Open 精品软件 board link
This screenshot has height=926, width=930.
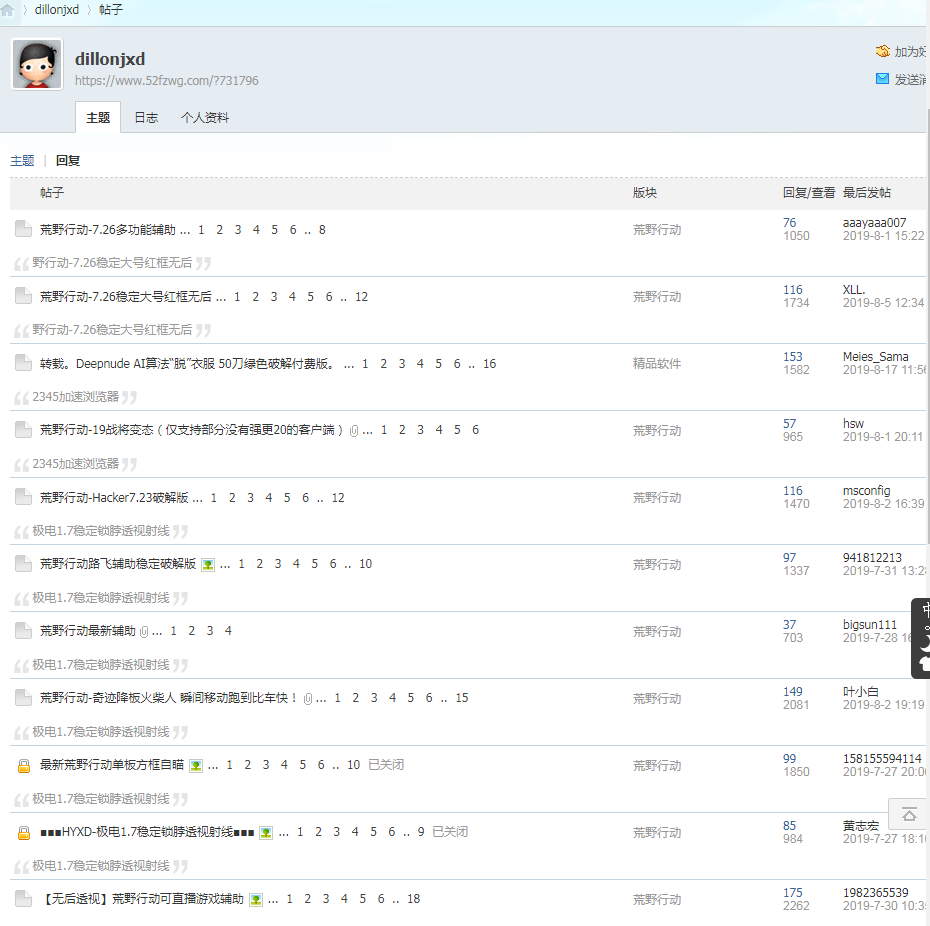[657, 364]
